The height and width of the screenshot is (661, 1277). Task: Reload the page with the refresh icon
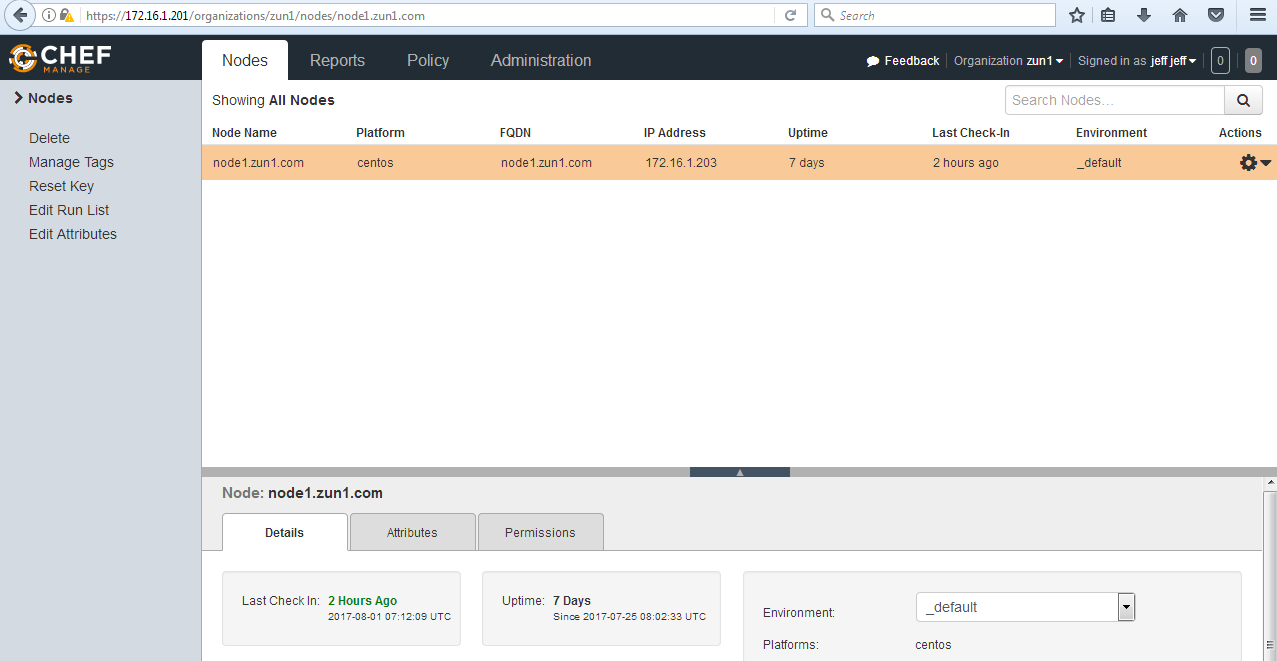coord(790,15)
